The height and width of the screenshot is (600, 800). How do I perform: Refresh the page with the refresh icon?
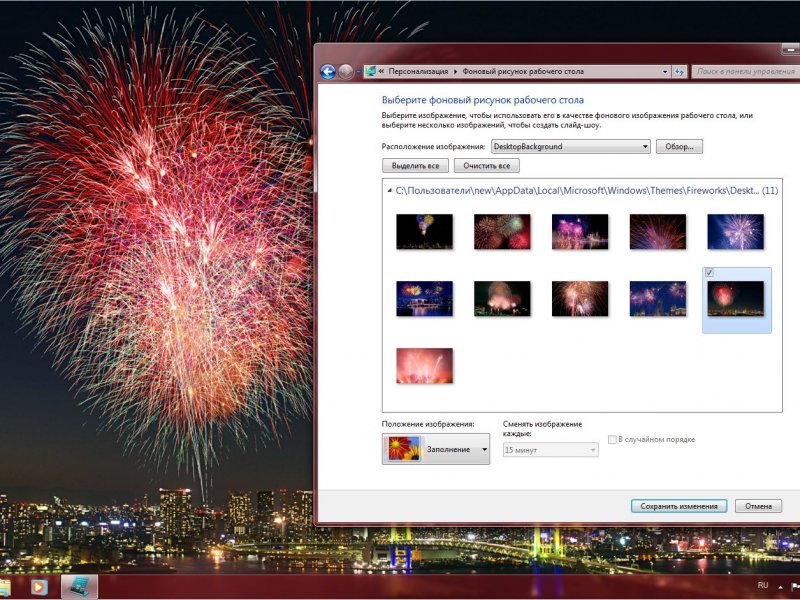pyautogui.click(x=679, y=72)
